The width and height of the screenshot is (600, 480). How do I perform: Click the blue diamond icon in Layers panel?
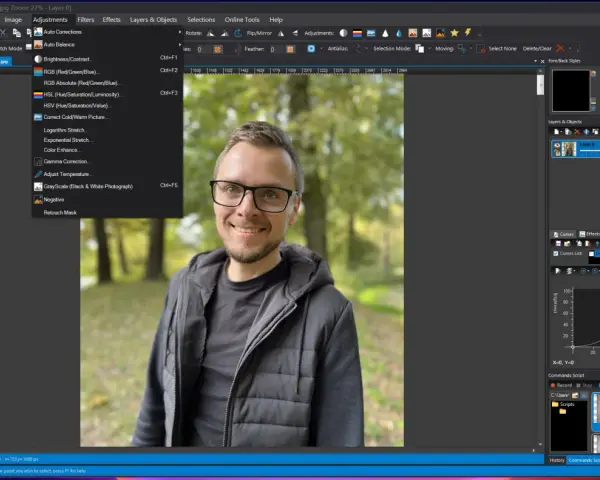pos(586,132)
